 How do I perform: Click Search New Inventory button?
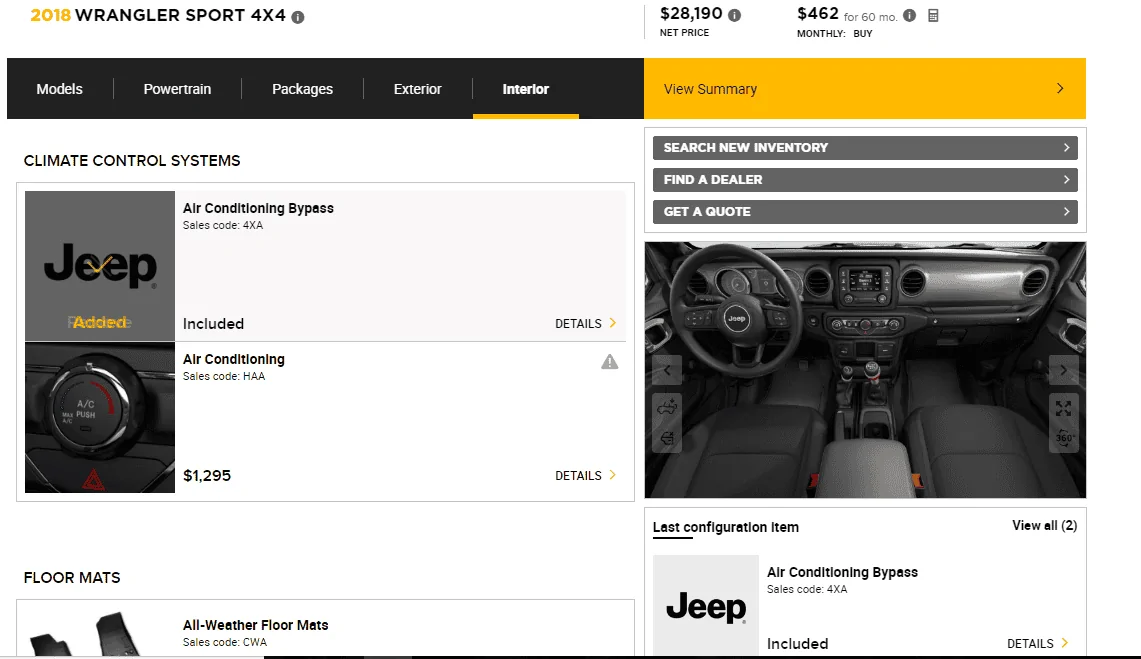tap(865, 148)
